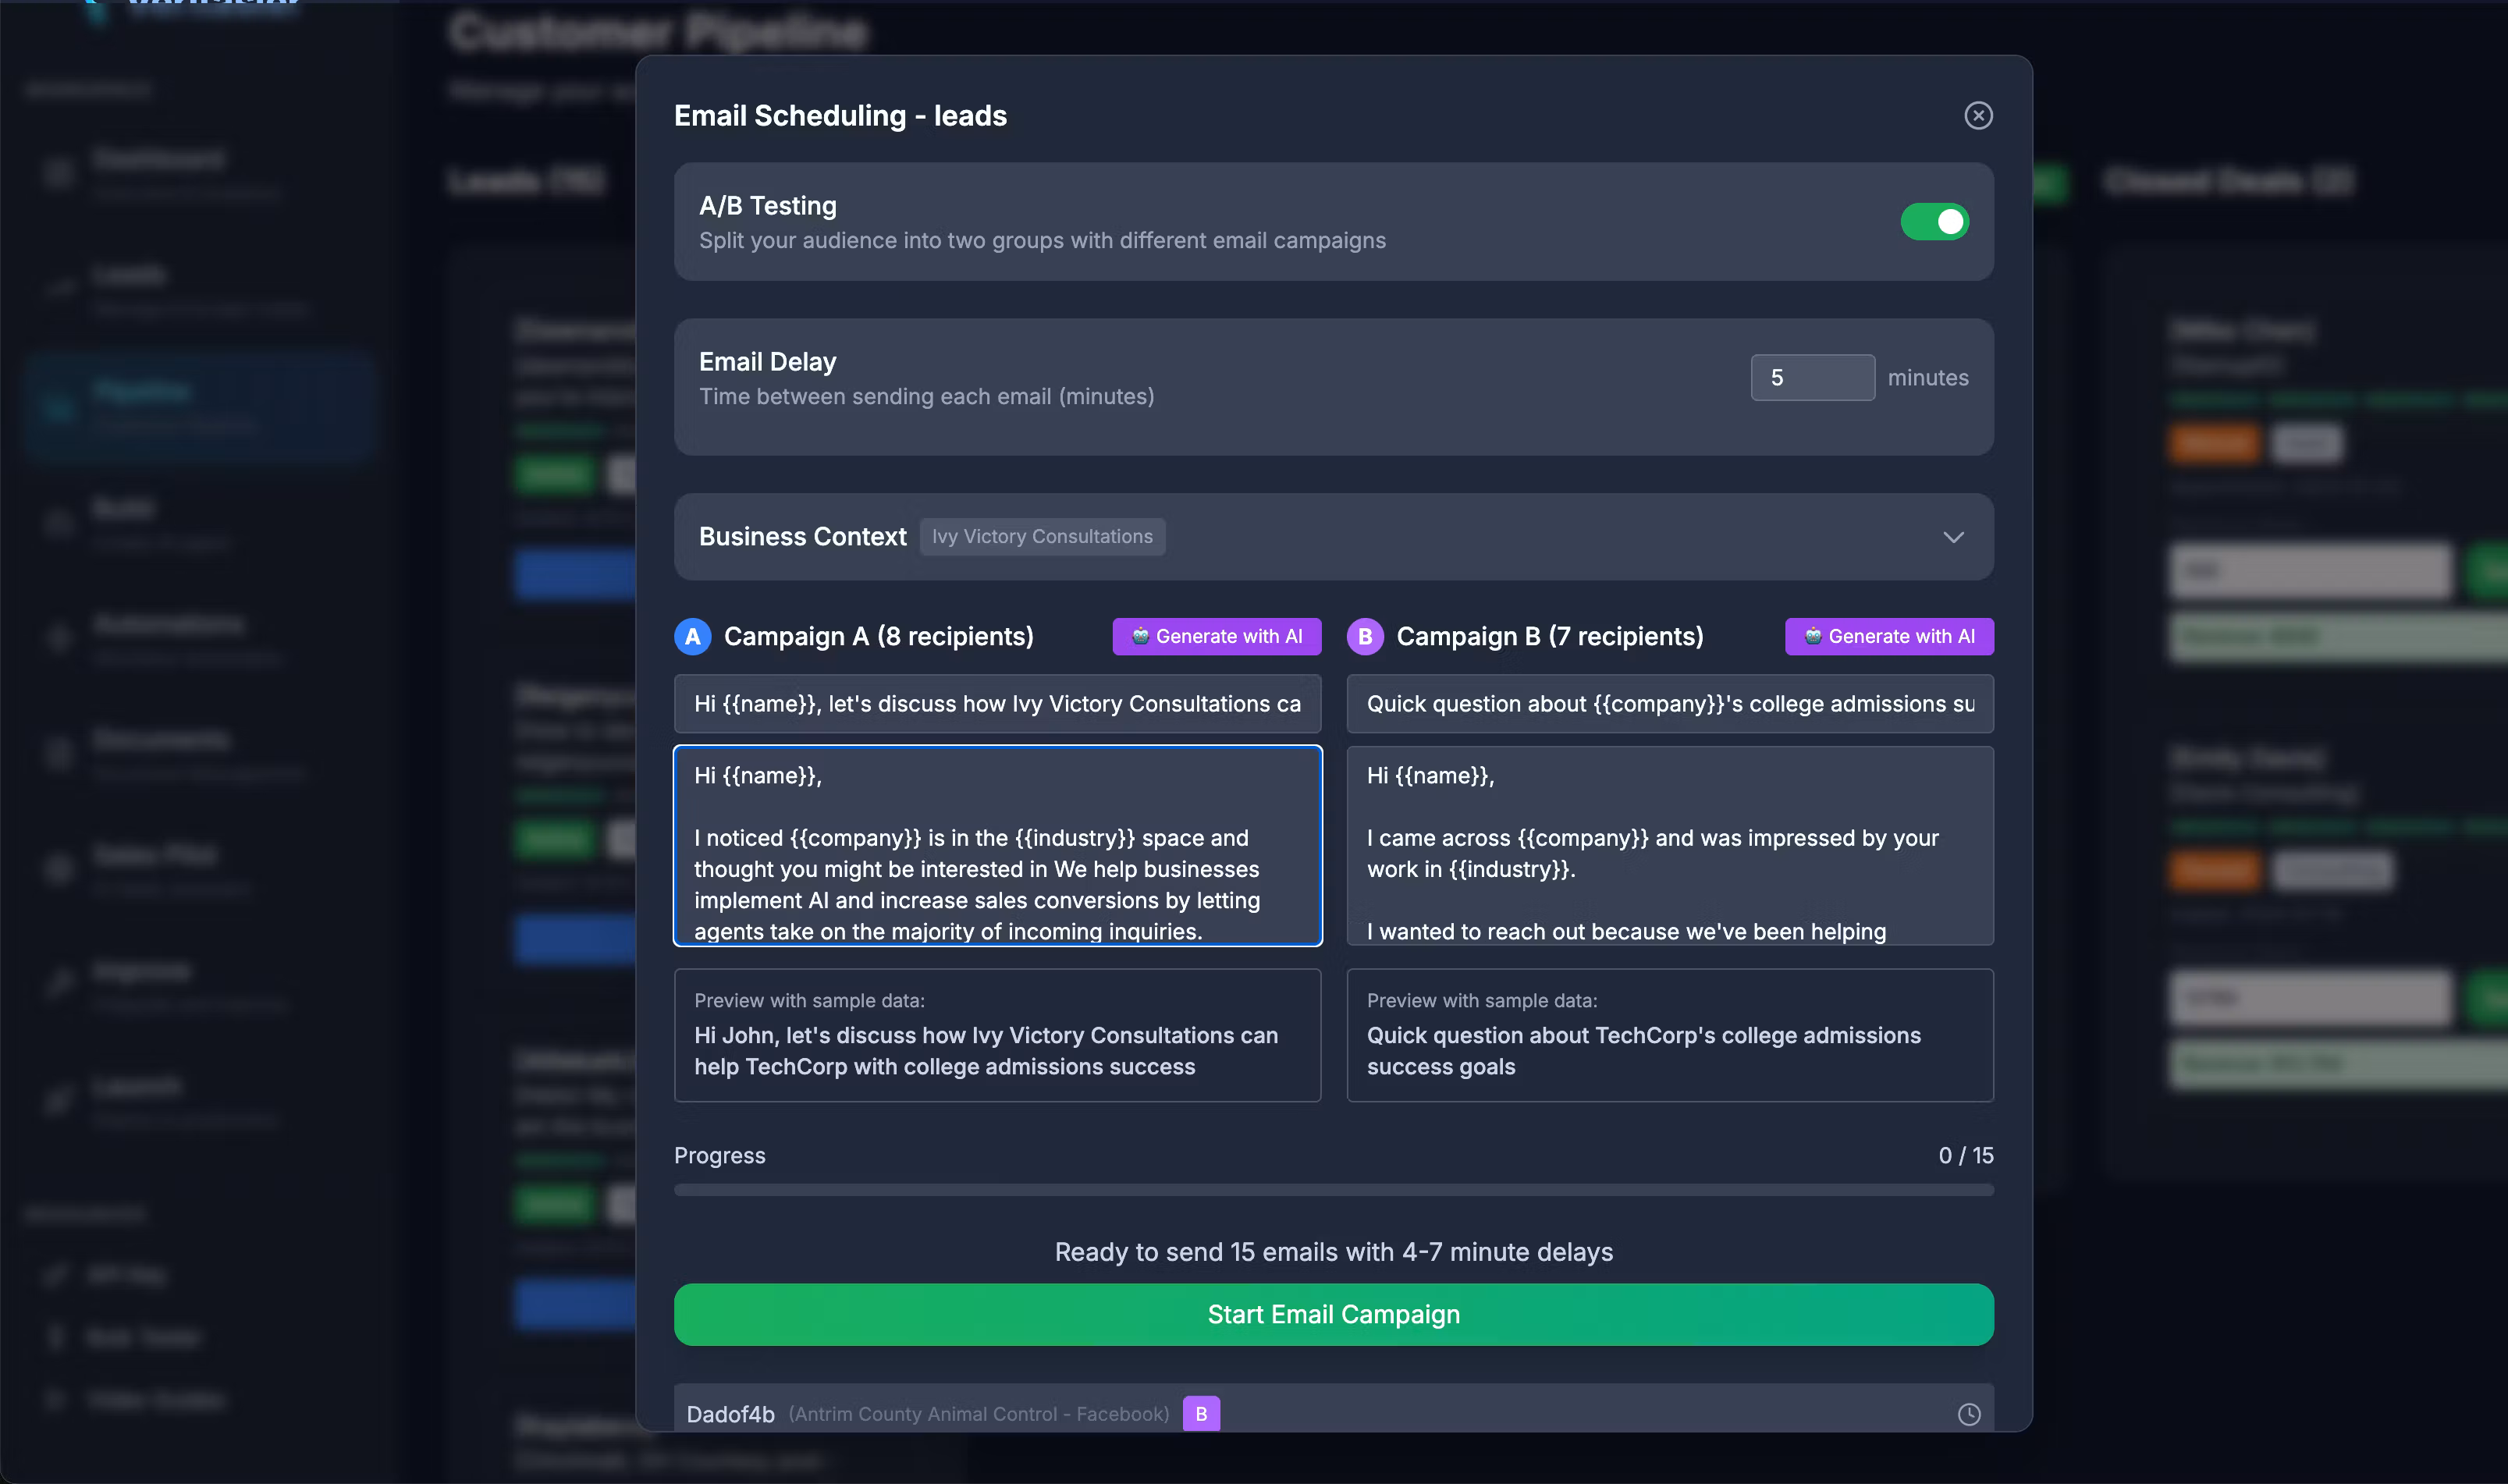Close the Email Scheduling dialog

1977,116
